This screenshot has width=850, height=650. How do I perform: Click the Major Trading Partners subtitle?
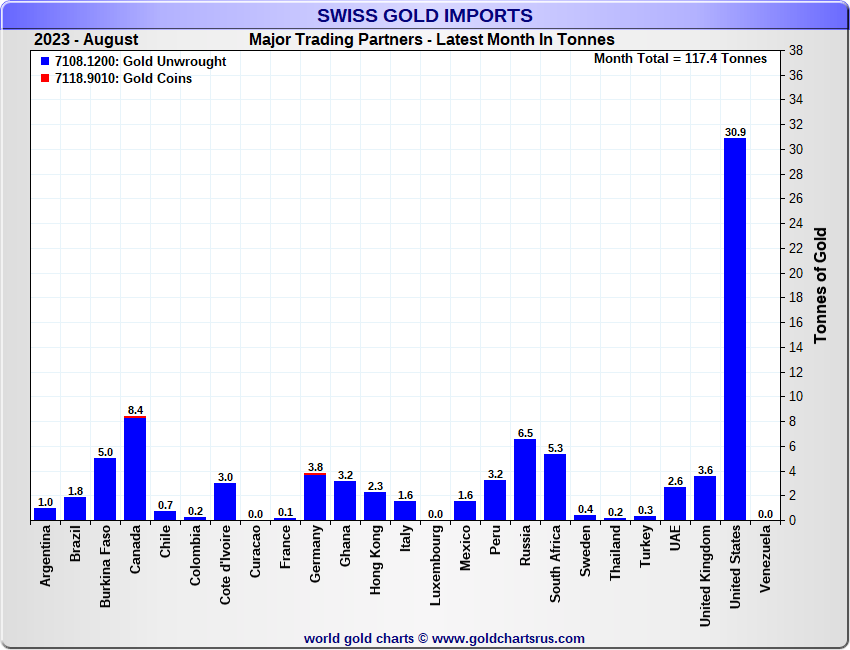point(431,40)
